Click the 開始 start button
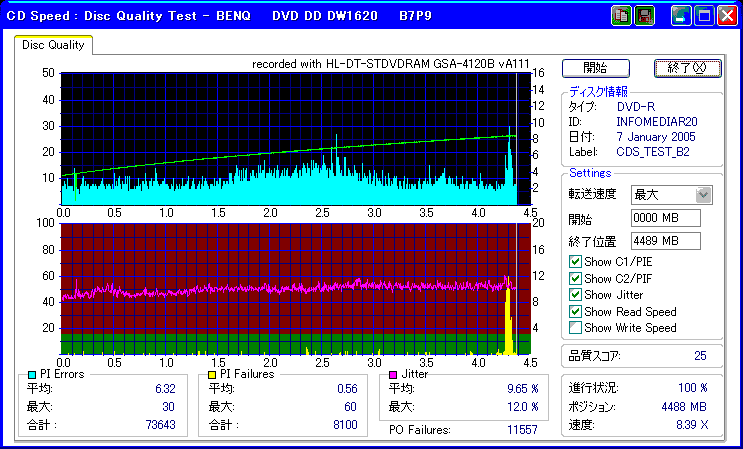The image size is (743, 449). coord(596,68)
